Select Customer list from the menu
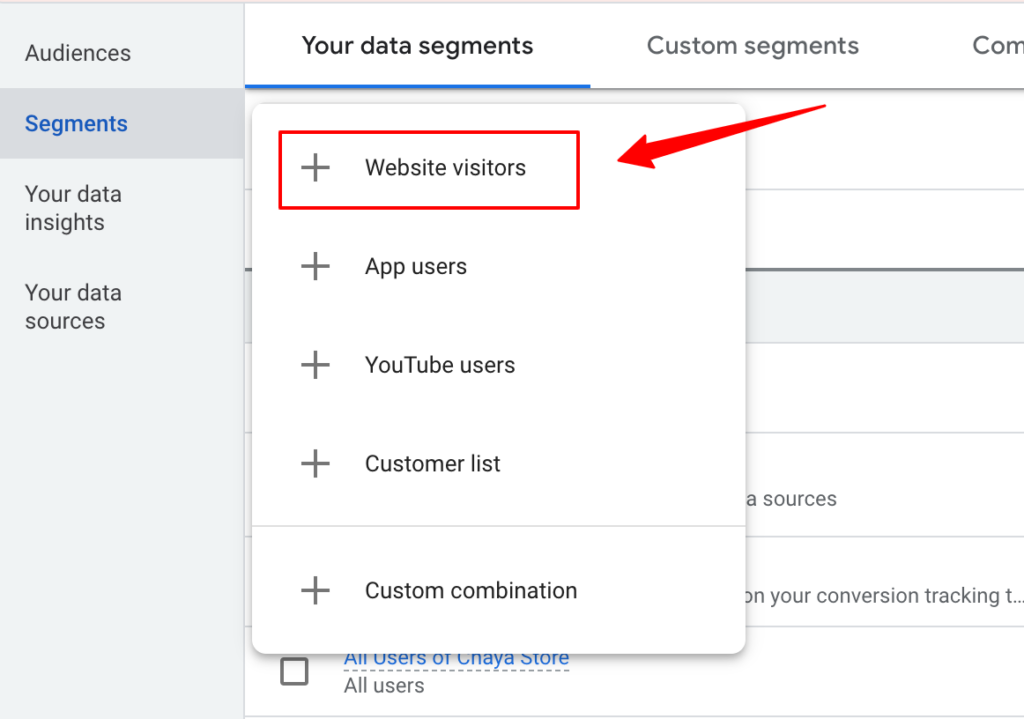 point(432,463)
